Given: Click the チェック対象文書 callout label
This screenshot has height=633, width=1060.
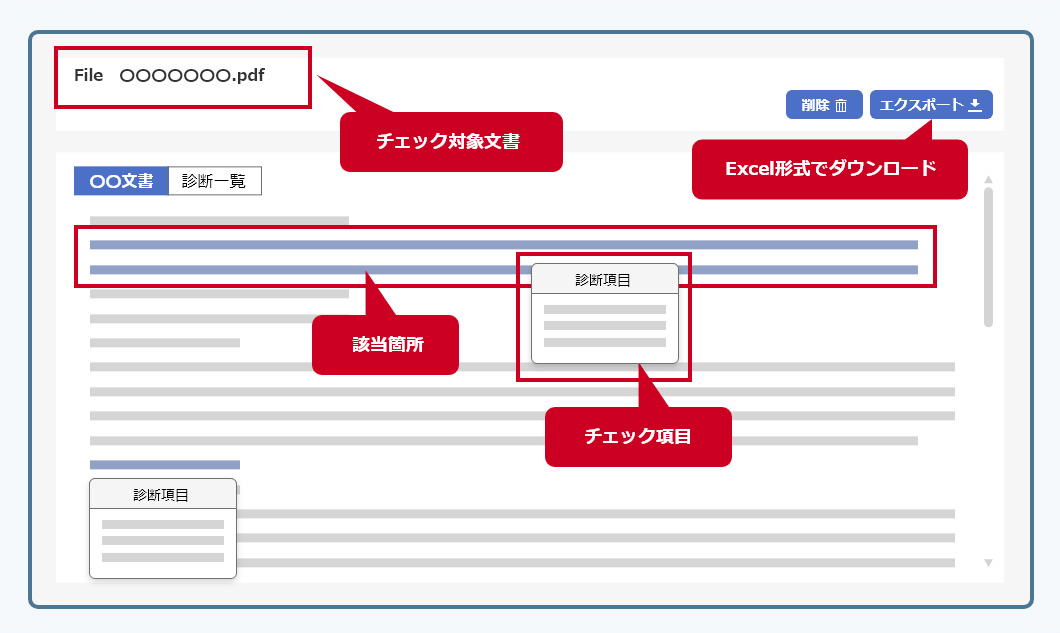Looking at the screenshot, I should (x=451, y=142).
